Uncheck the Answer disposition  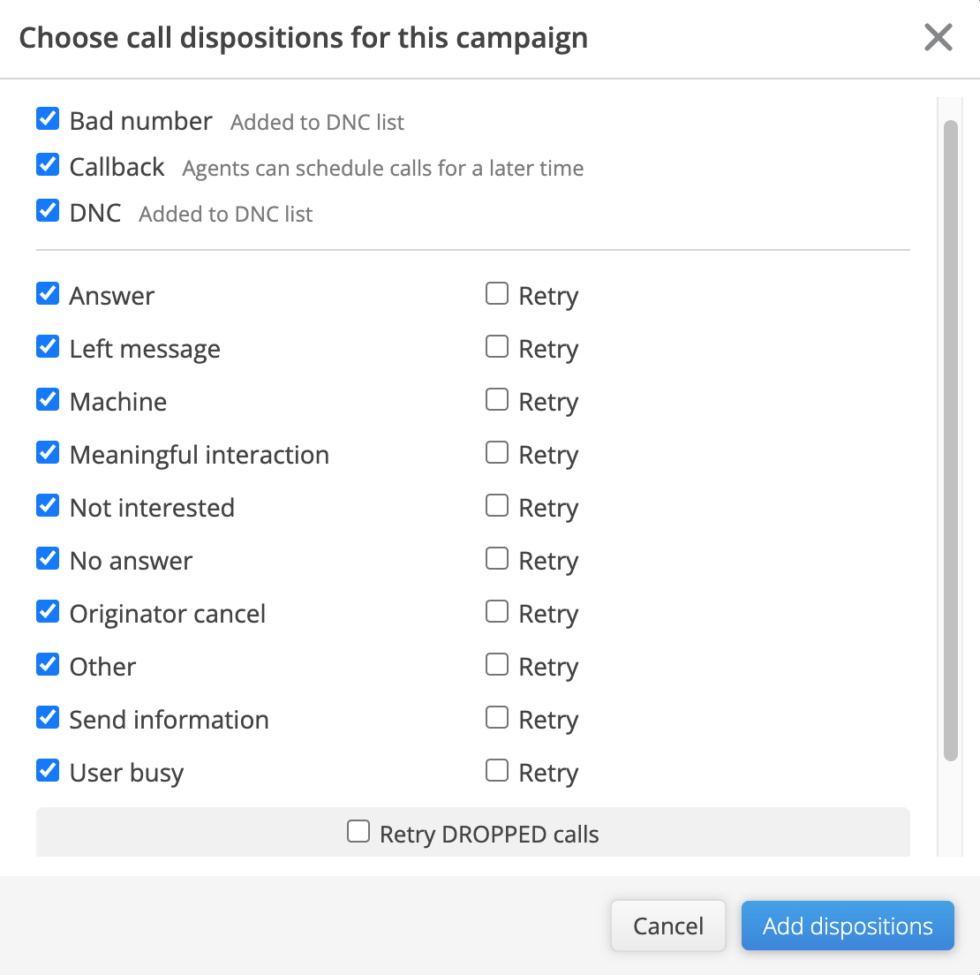pyautogui.click(x=47, y=294)
